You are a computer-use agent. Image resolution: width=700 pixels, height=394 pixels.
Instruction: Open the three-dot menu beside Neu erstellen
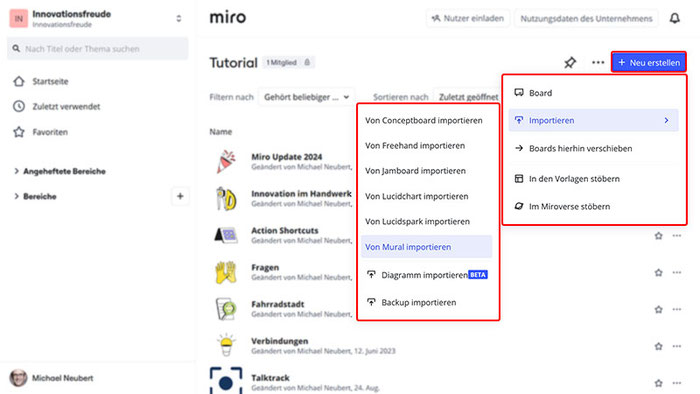click(x=598, y=62)
